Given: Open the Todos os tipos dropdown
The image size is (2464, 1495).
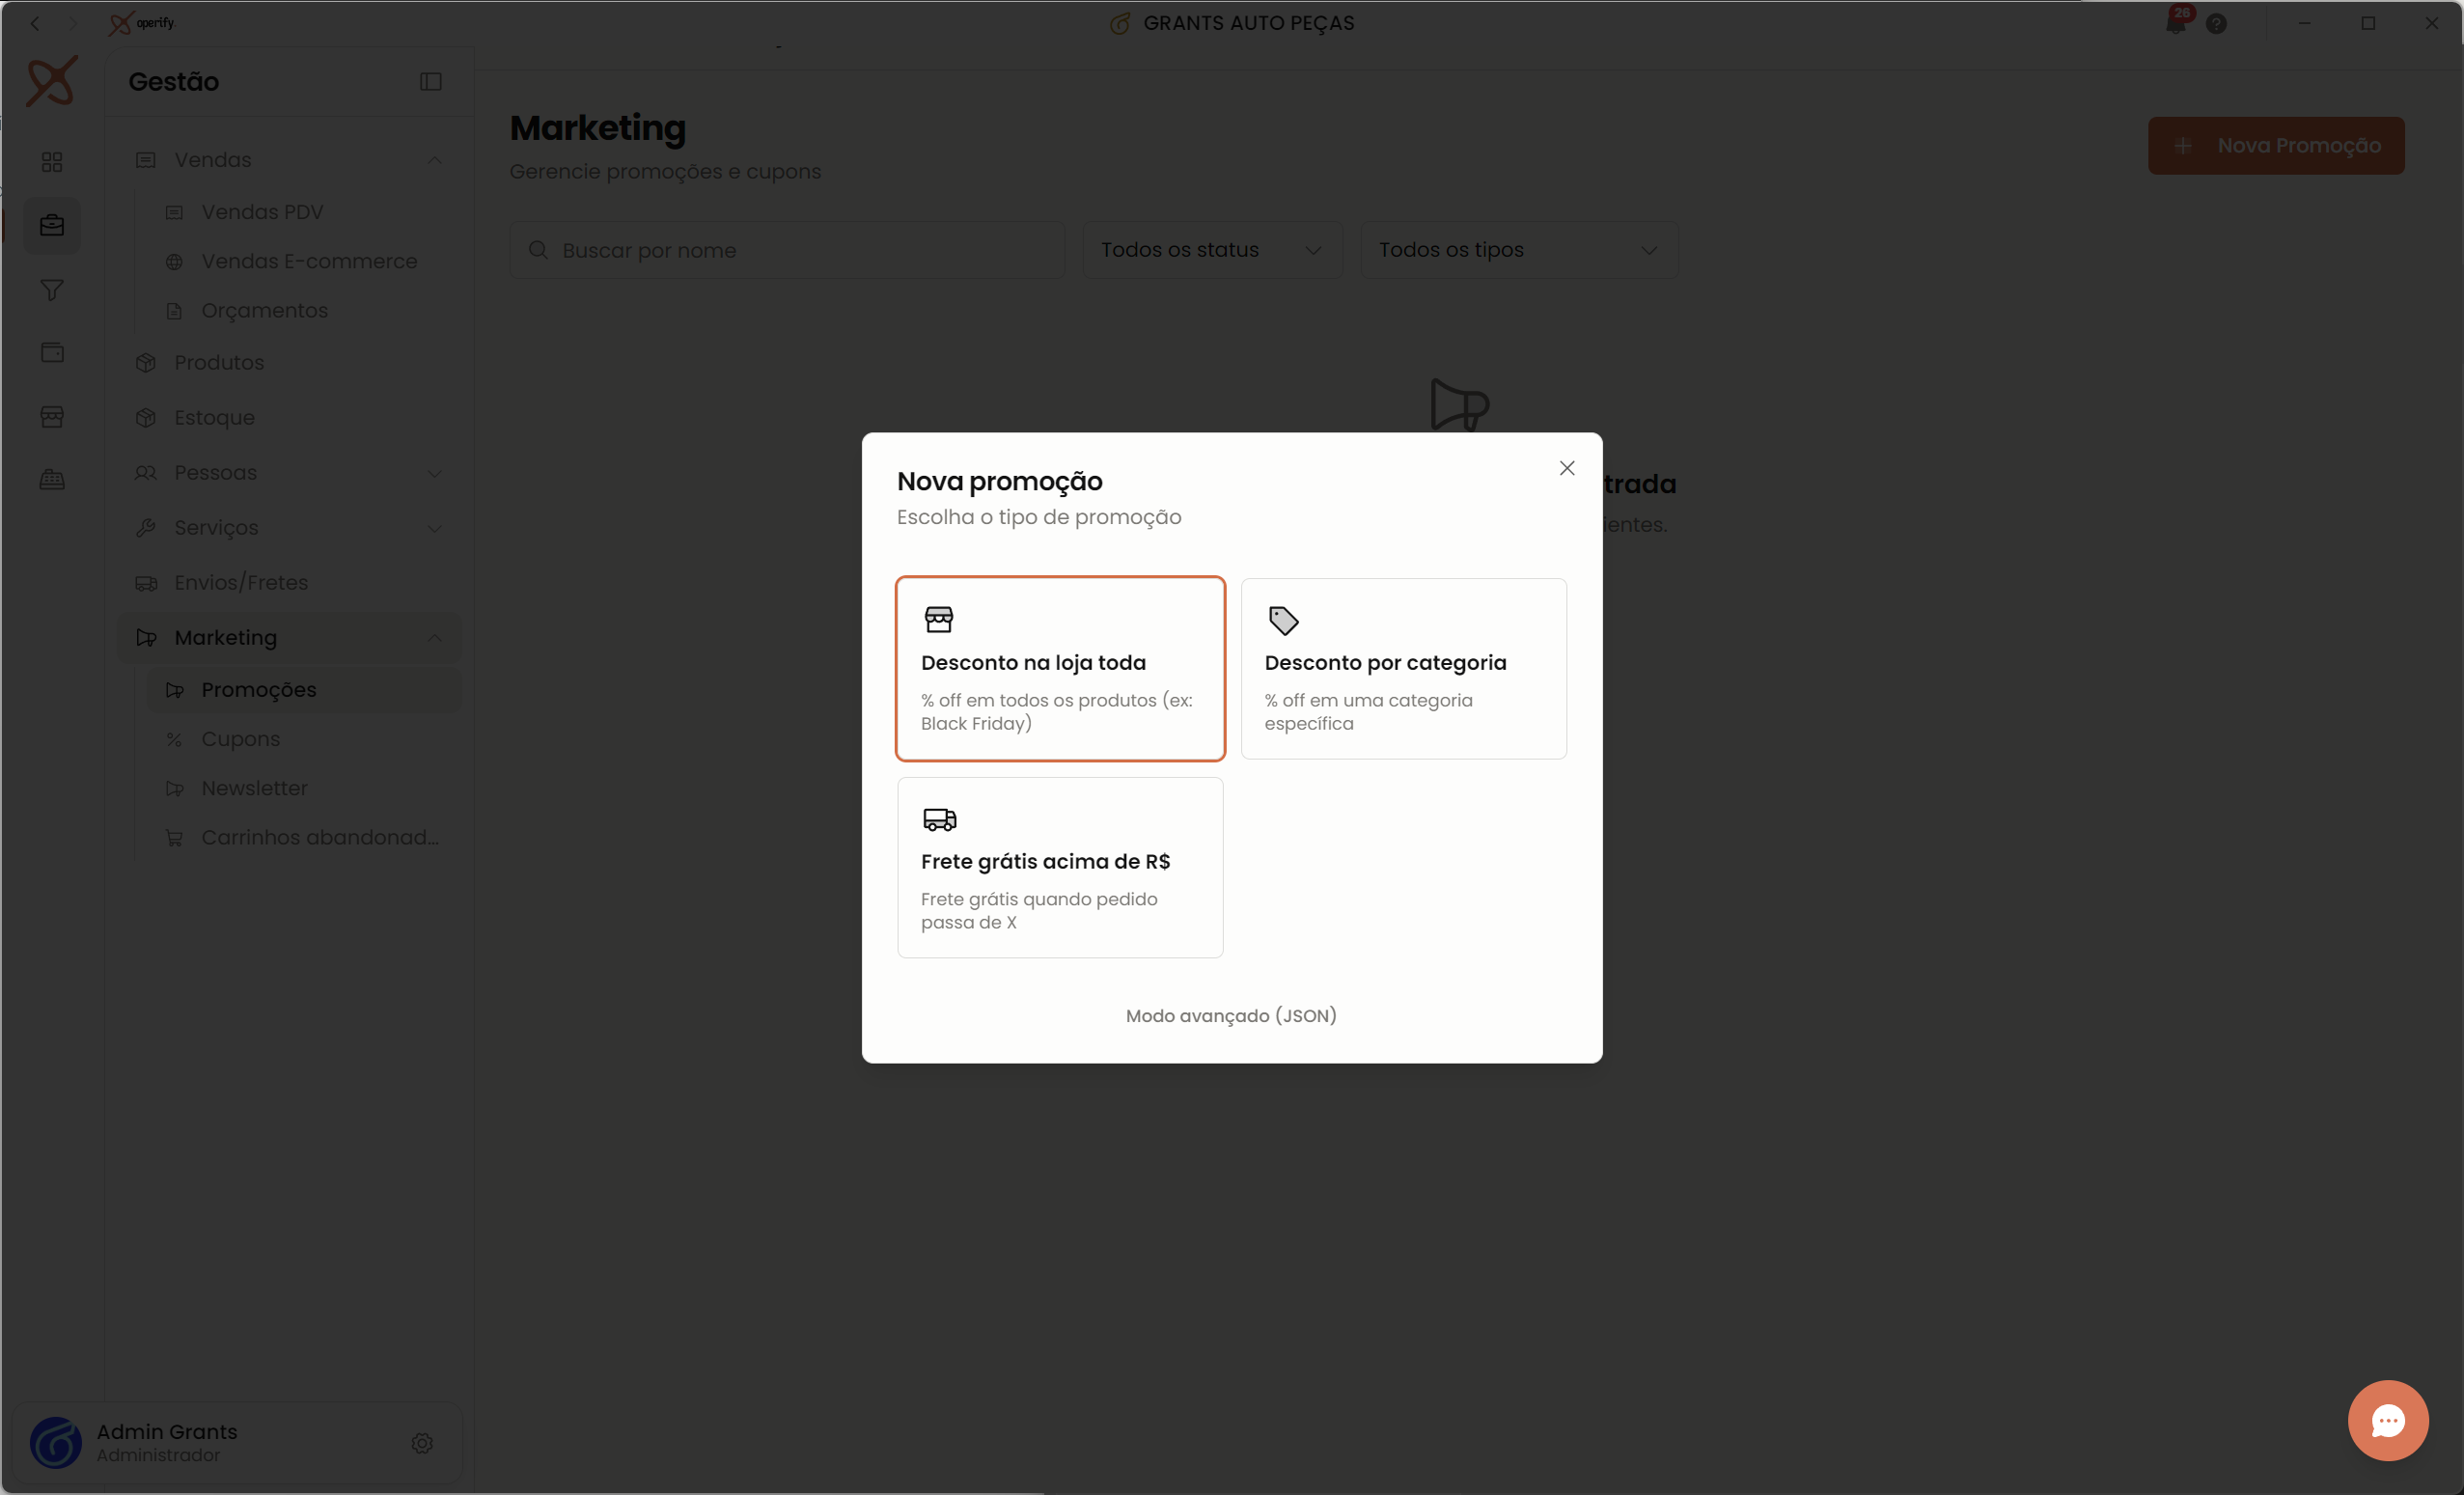Looking at the screenshot, I should 1519,250.
